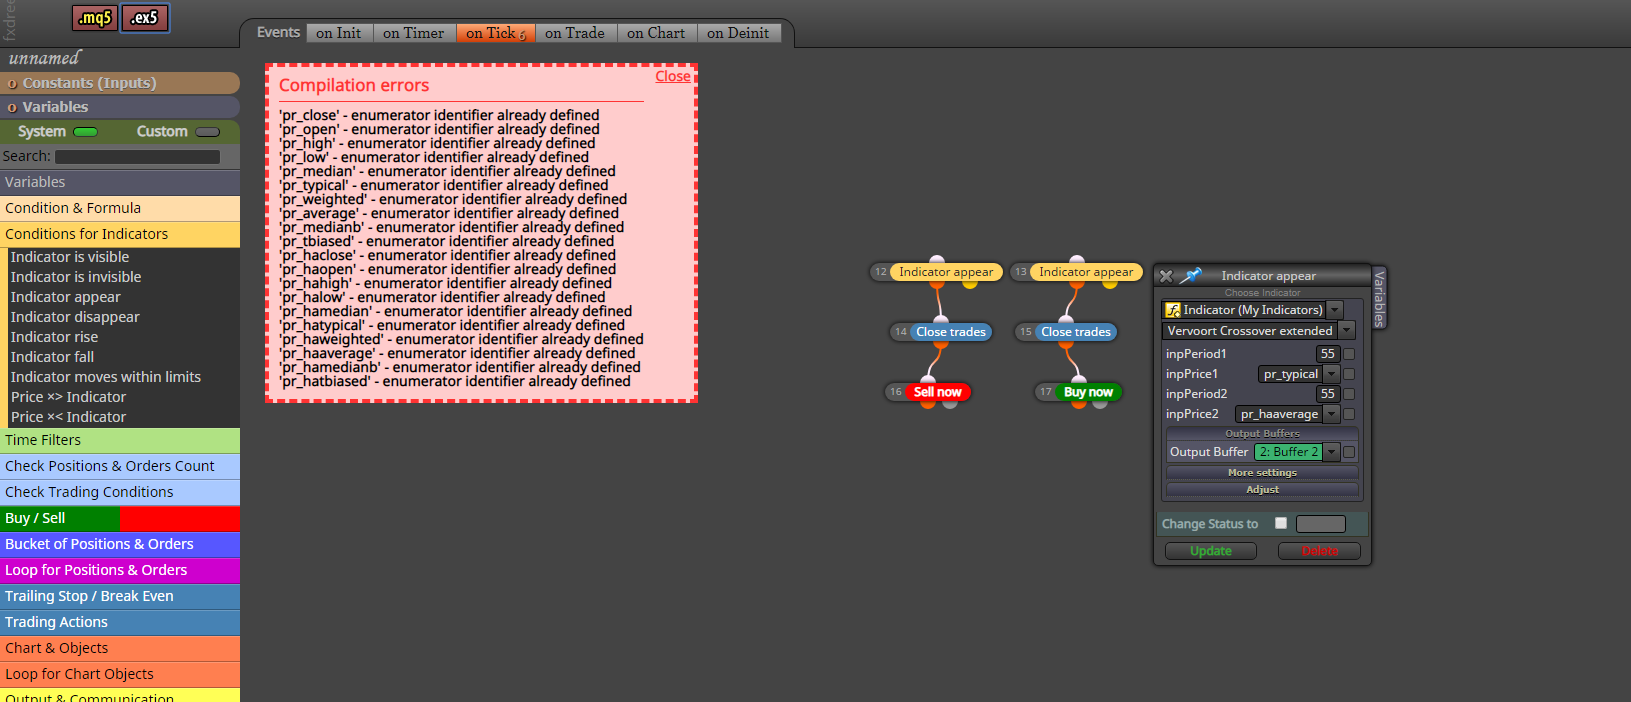Expand the Variables panel in sidebar
1631x702 pixels.
coord(120,107)
